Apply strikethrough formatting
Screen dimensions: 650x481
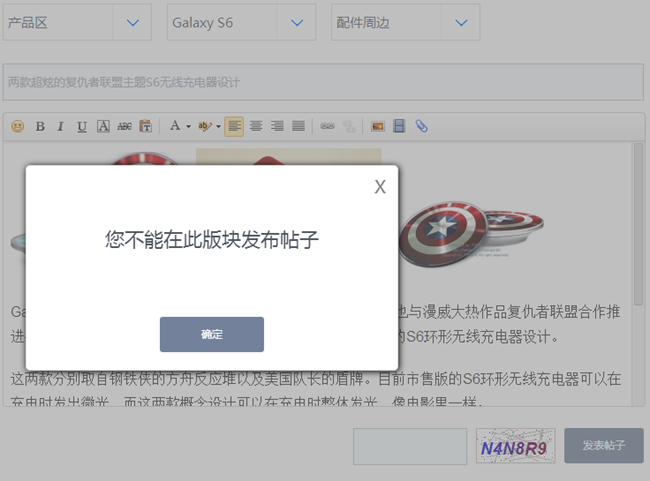click(124, 126)
